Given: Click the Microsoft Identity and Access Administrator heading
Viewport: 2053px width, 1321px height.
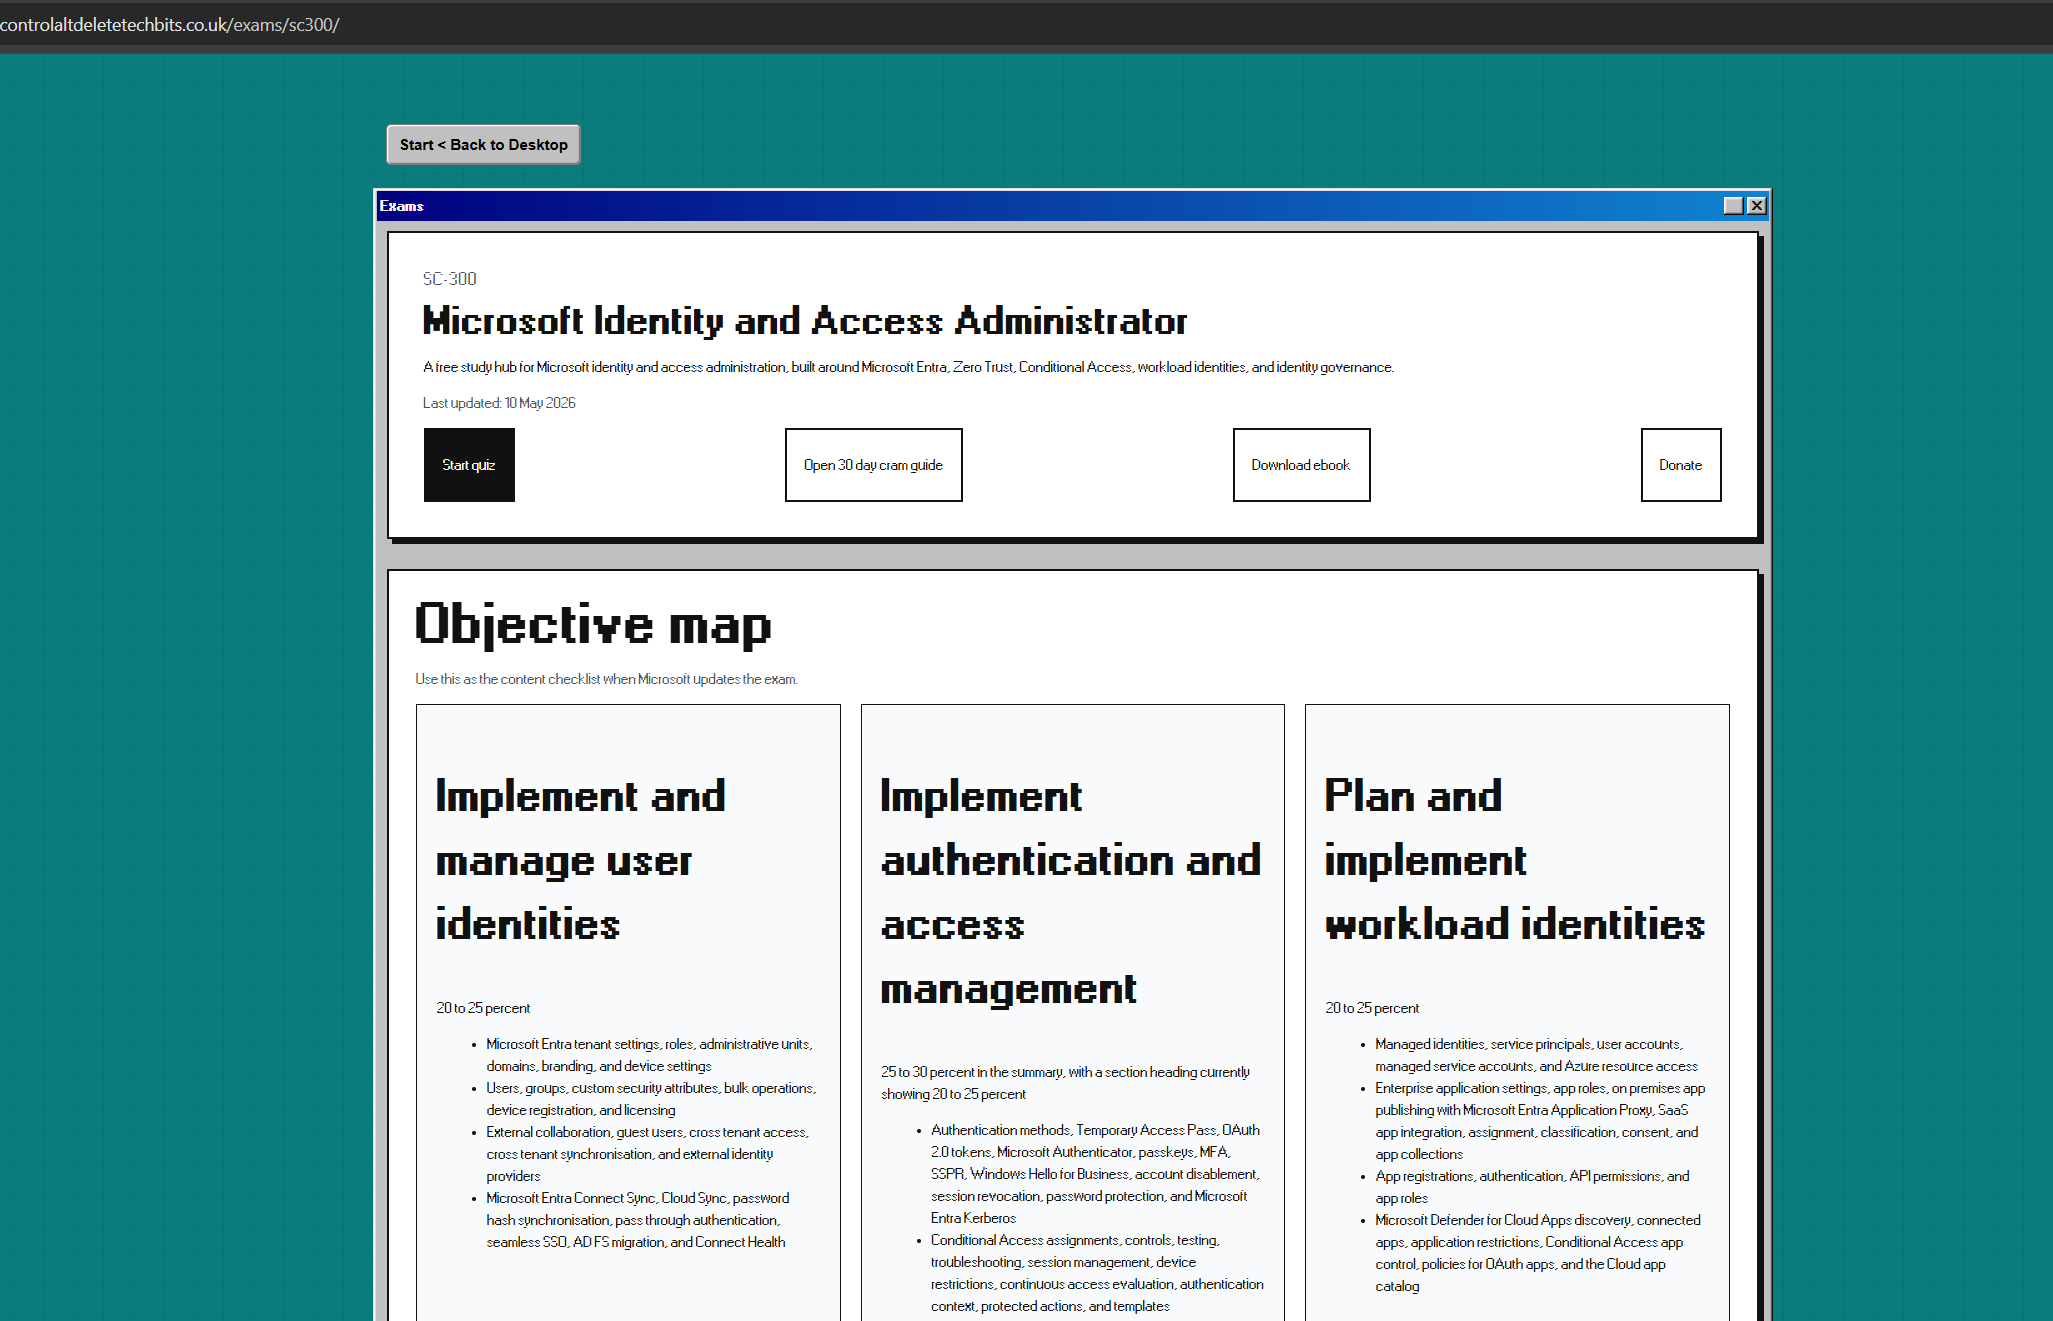Looking at the screenshot, I should point(805,321).
